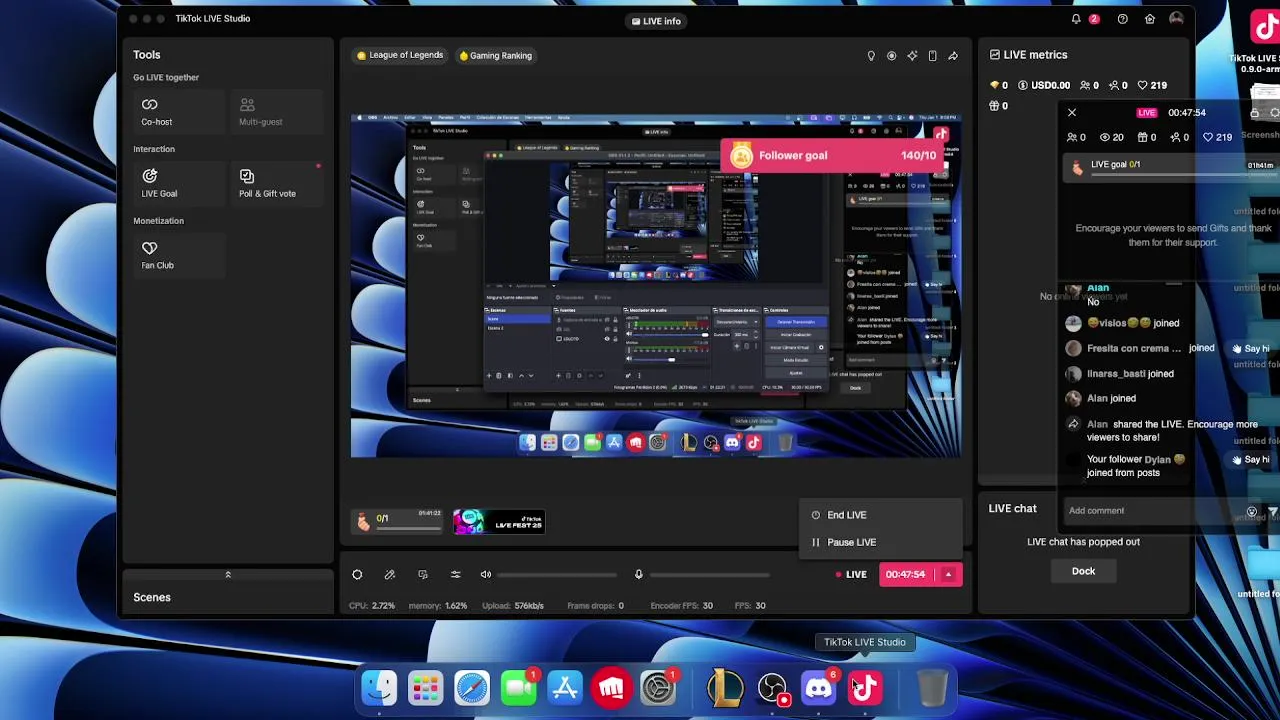Click emoji icon in Add comment field
The width and height of the screenshot is (1280, 720).
[1251, 511]
